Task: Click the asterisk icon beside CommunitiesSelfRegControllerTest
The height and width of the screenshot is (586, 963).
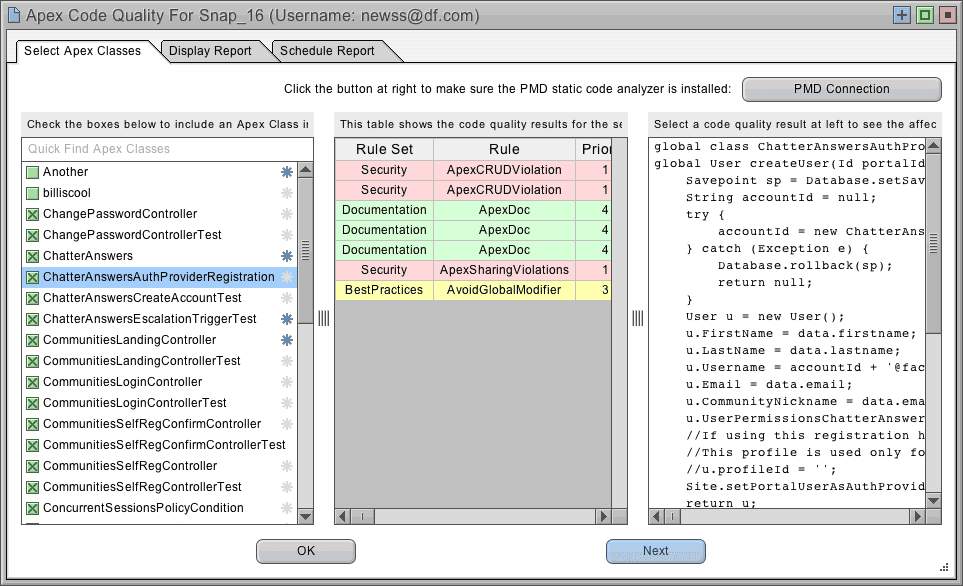Action: [287, 486]
